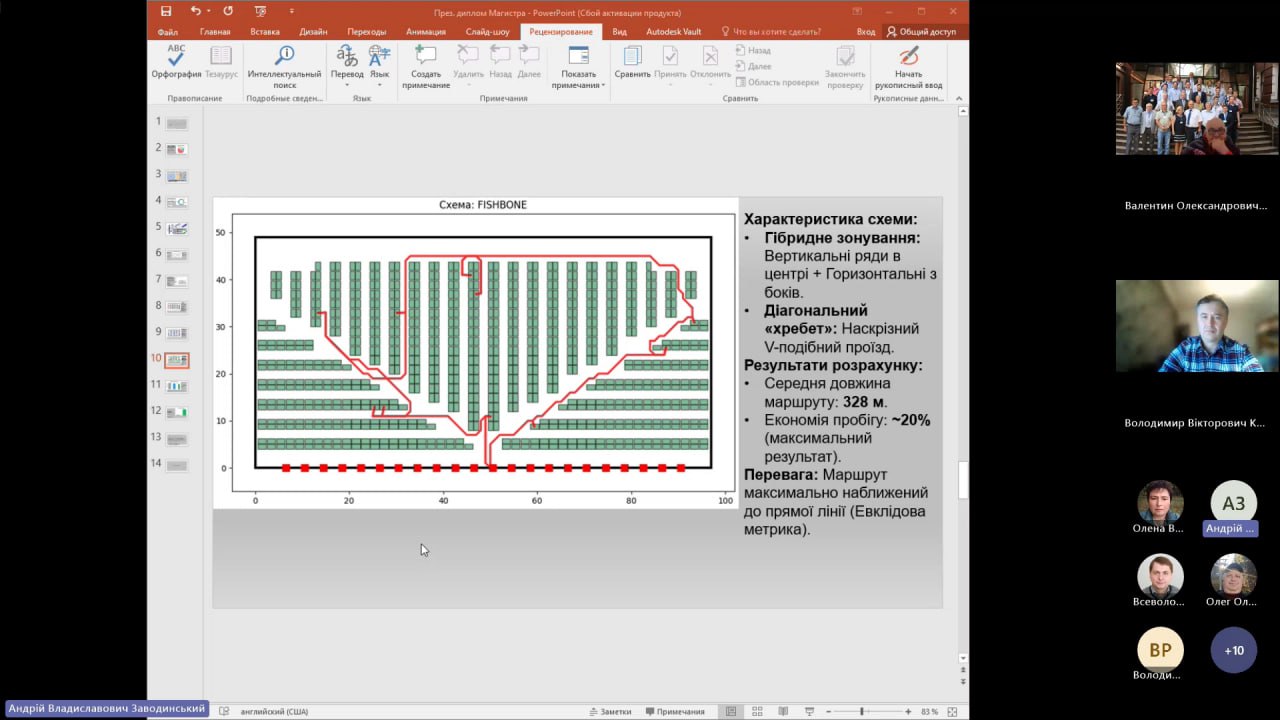Toggle the Заметки notes pane
This screenshot has width=1280, height=720.
(x=610, y=711)
